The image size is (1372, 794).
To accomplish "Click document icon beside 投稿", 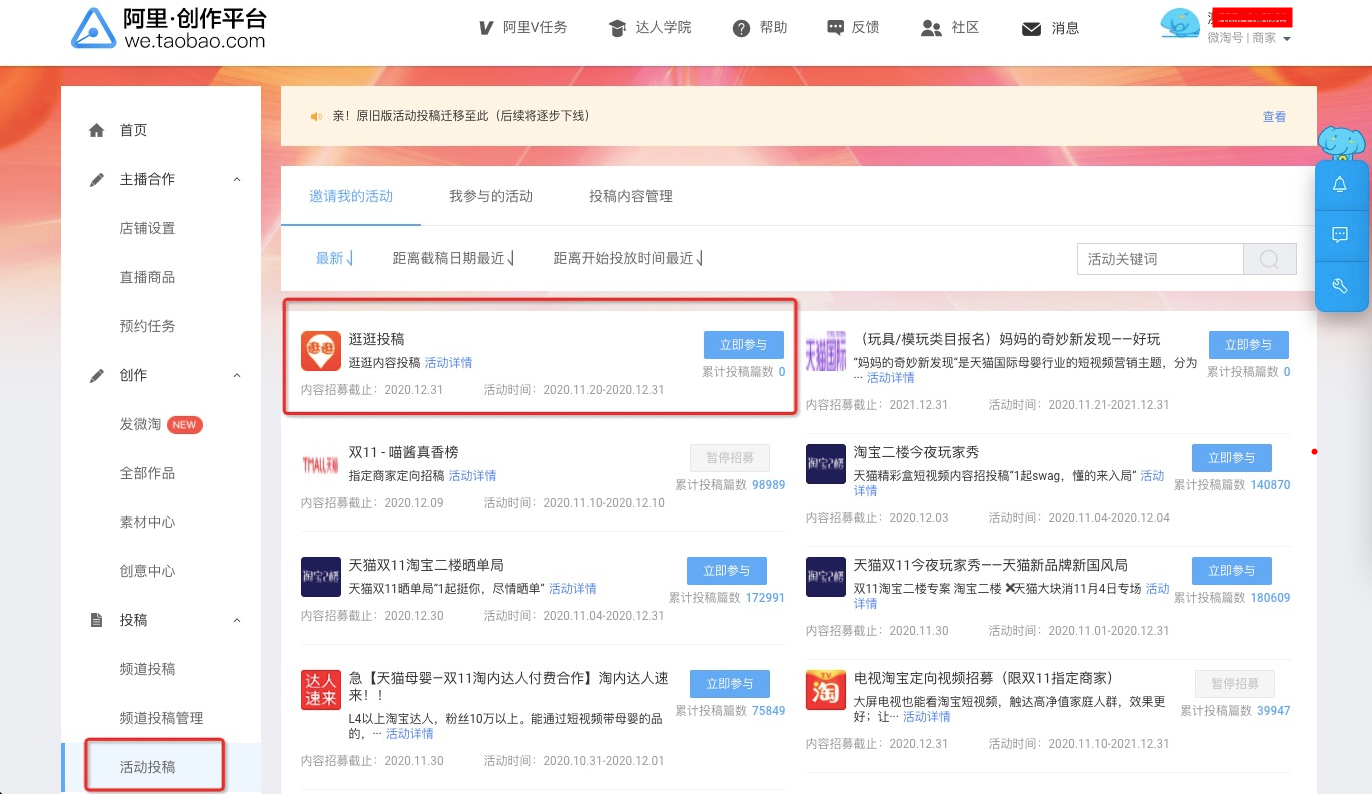I will [x=96, y=620].
